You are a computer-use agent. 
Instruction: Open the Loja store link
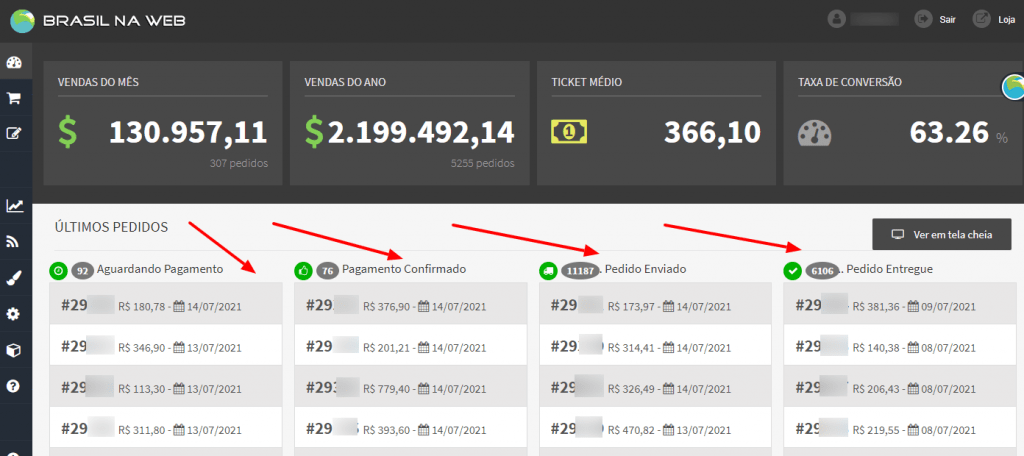[x=995, y=19]
